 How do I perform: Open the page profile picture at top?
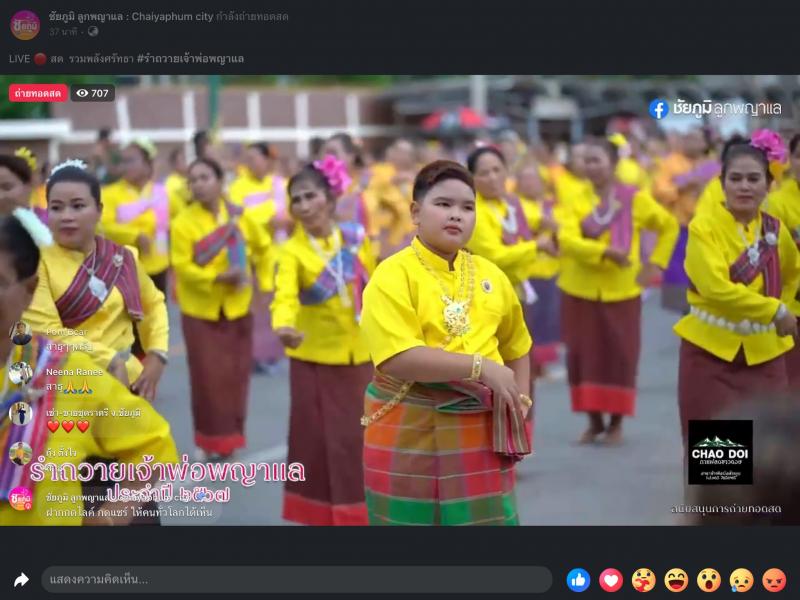24,24
